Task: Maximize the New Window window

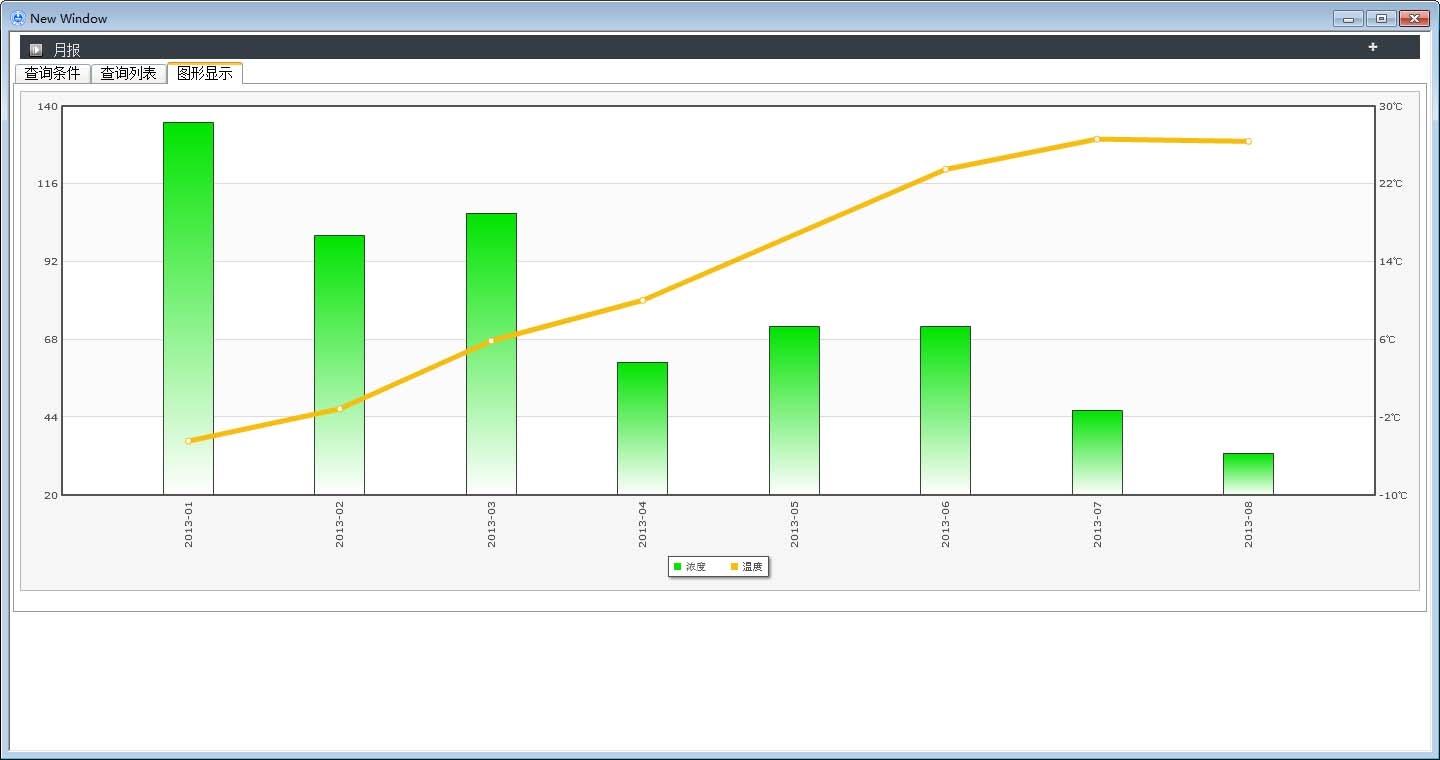Action: coord(1381,18)
